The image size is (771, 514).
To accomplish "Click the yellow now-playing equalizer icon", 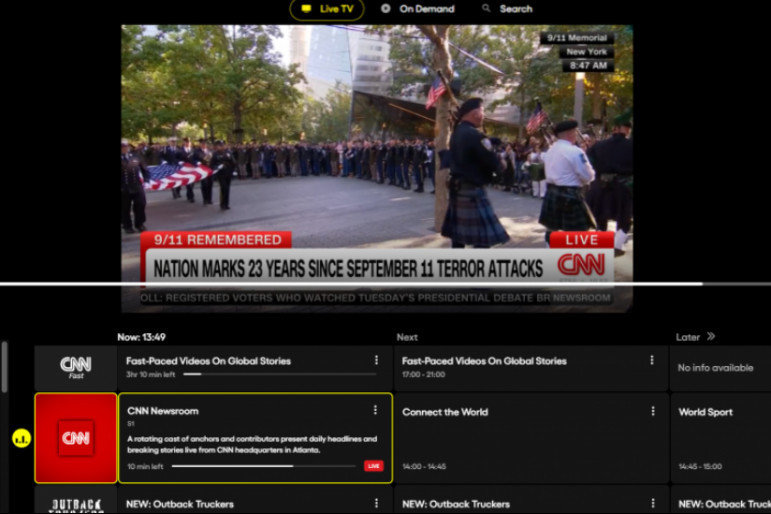I will (21, 438).
